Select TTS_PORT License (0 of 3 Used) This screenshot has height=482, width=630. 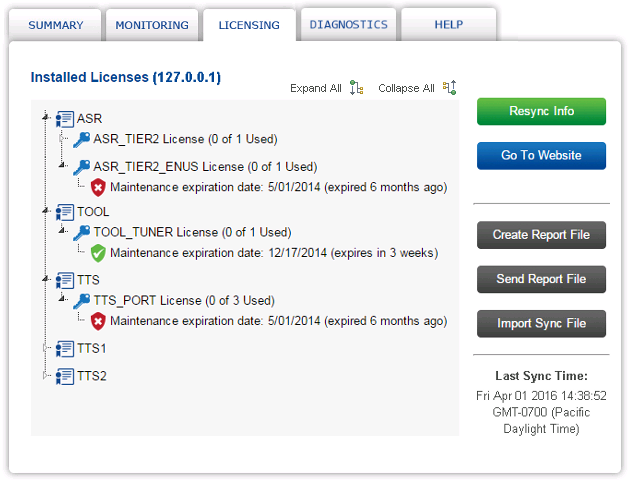tap(184, 300)
